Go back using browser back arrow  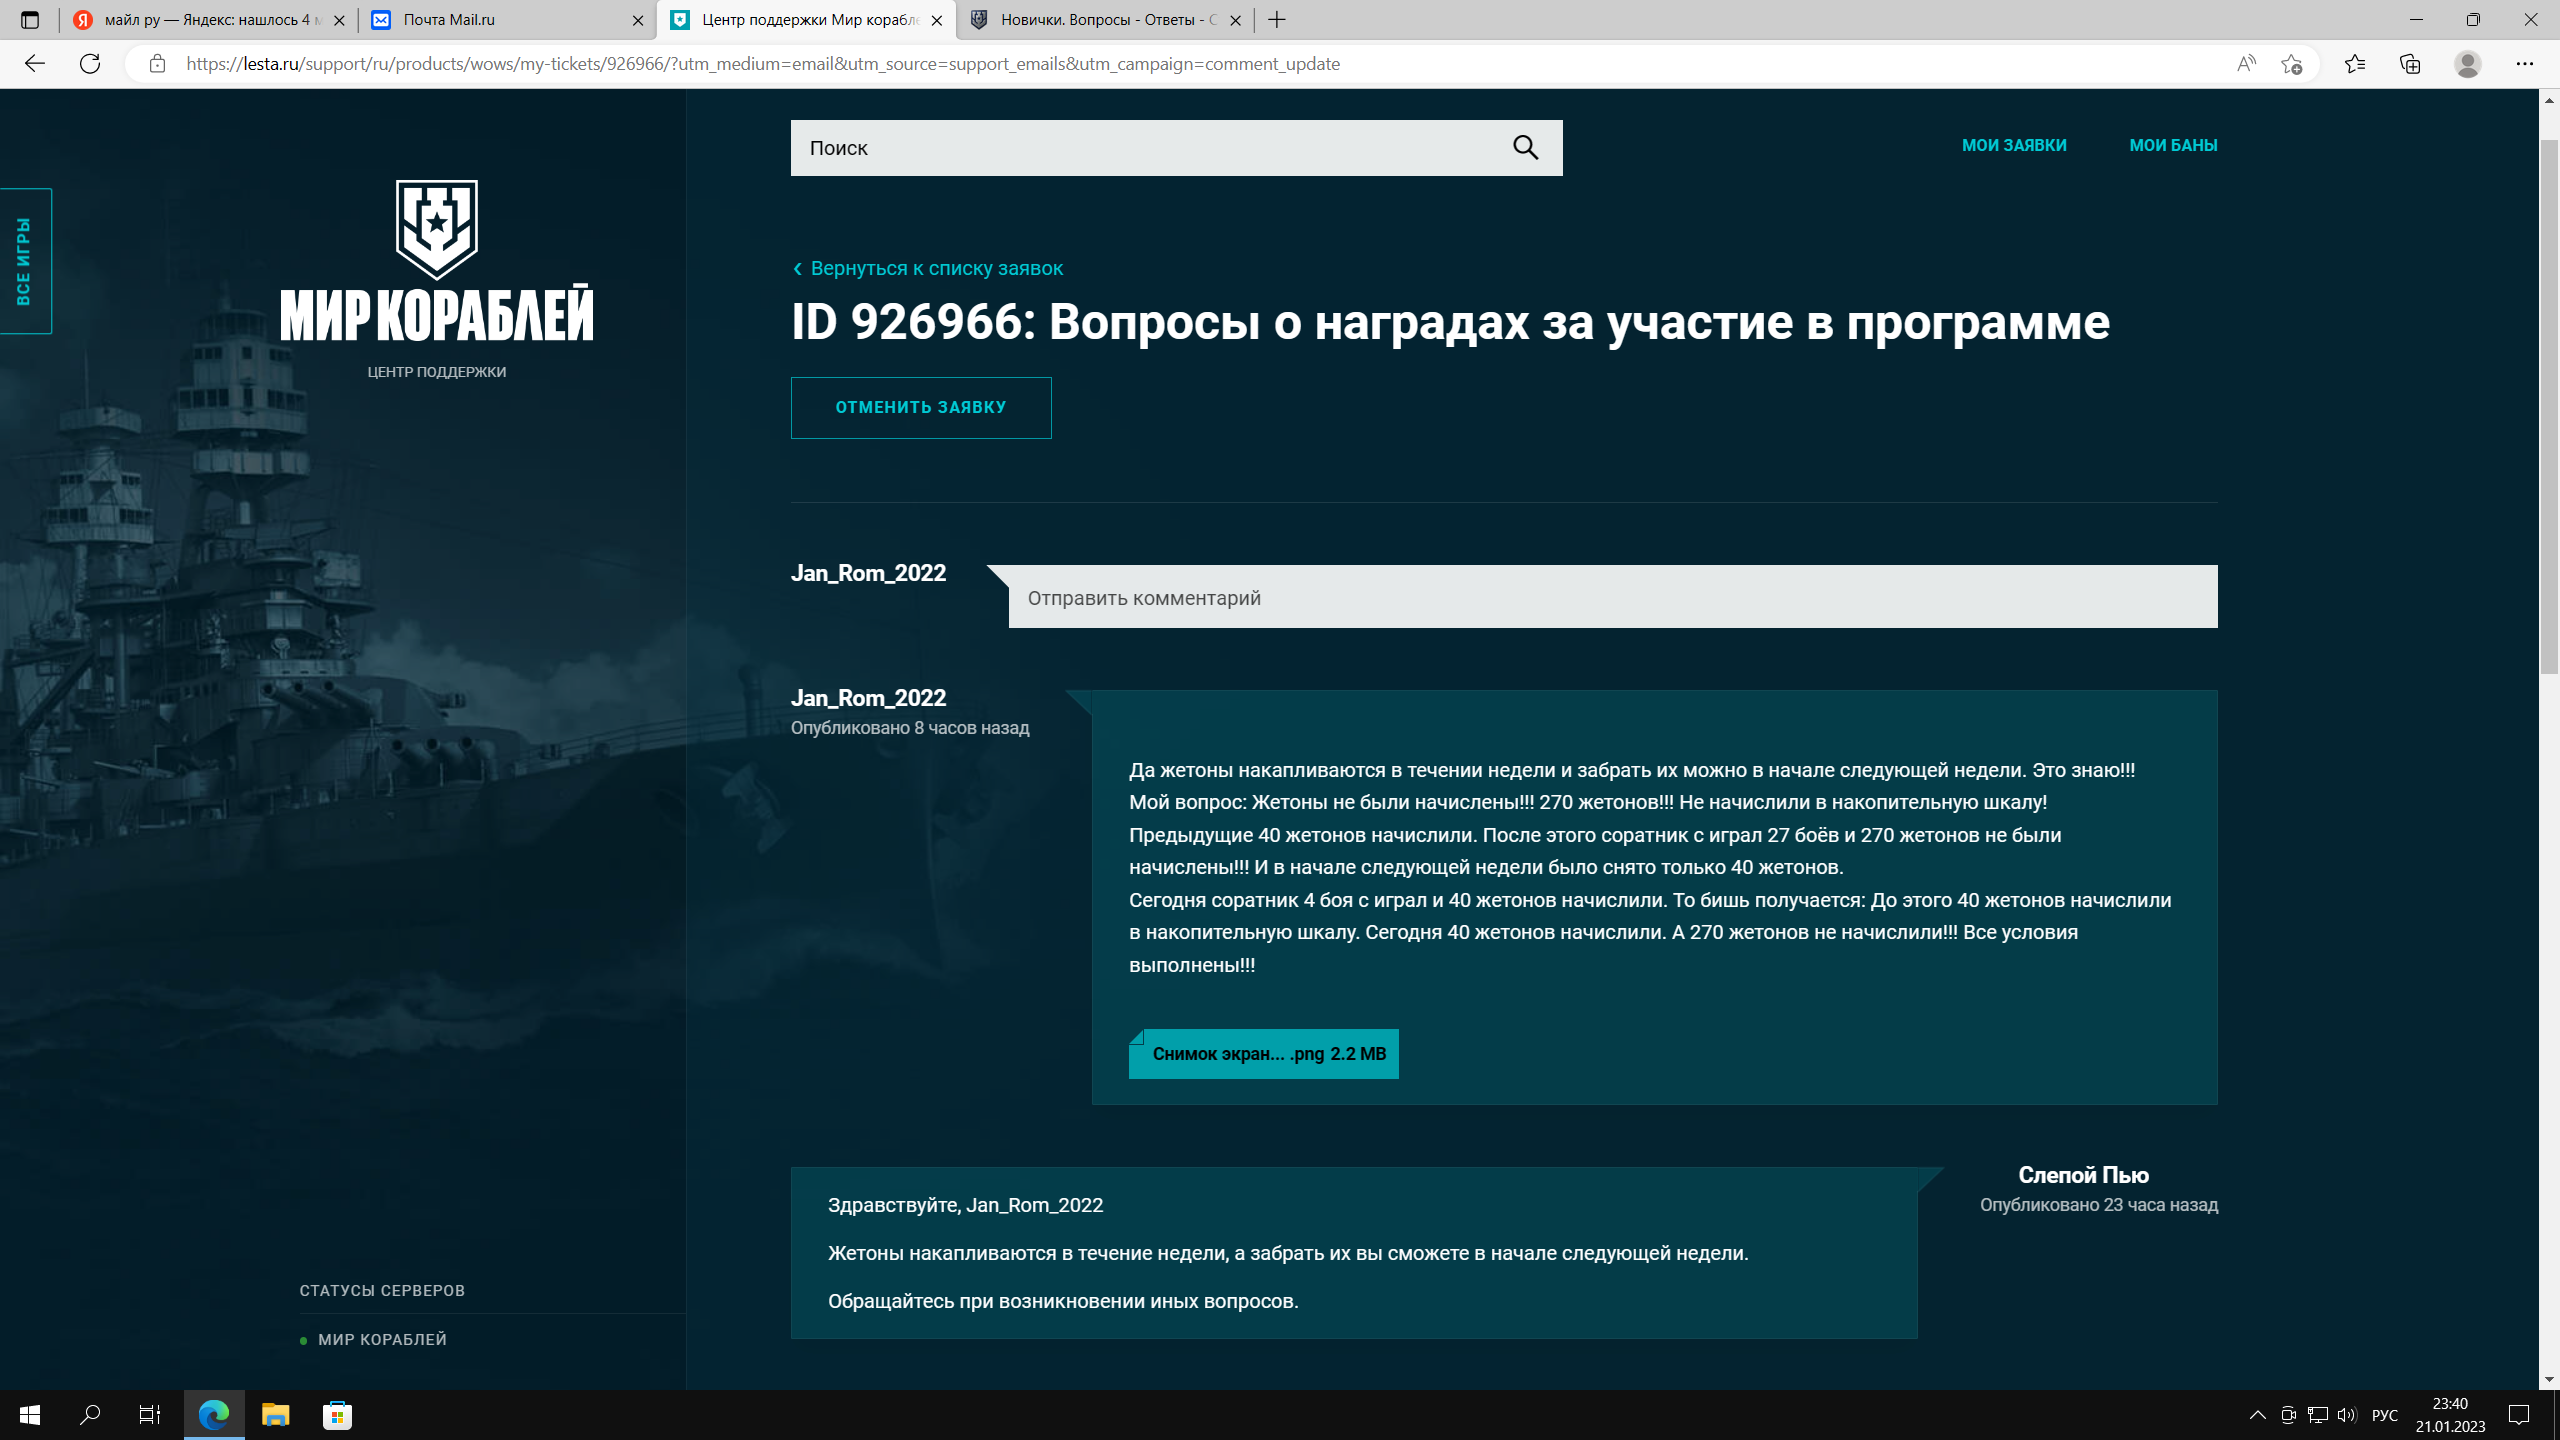[x=35, y=64]
